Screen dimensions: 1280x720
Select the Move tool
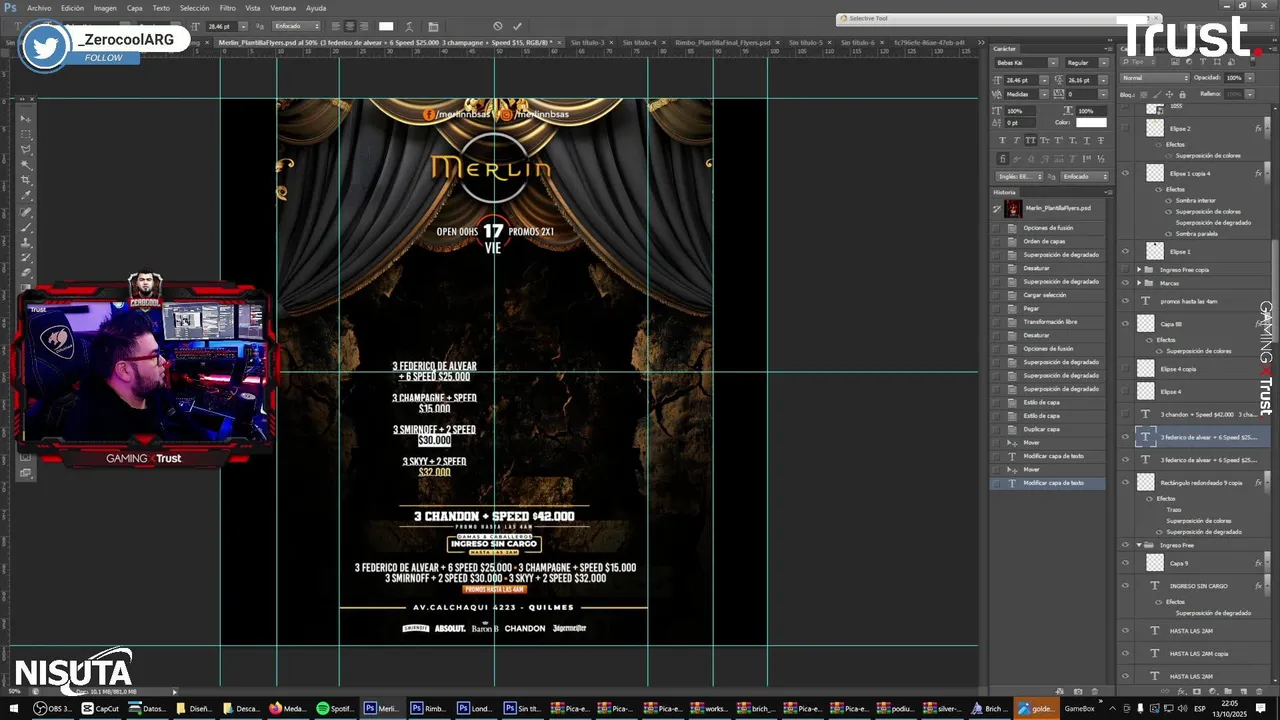[x=26, y=119]
